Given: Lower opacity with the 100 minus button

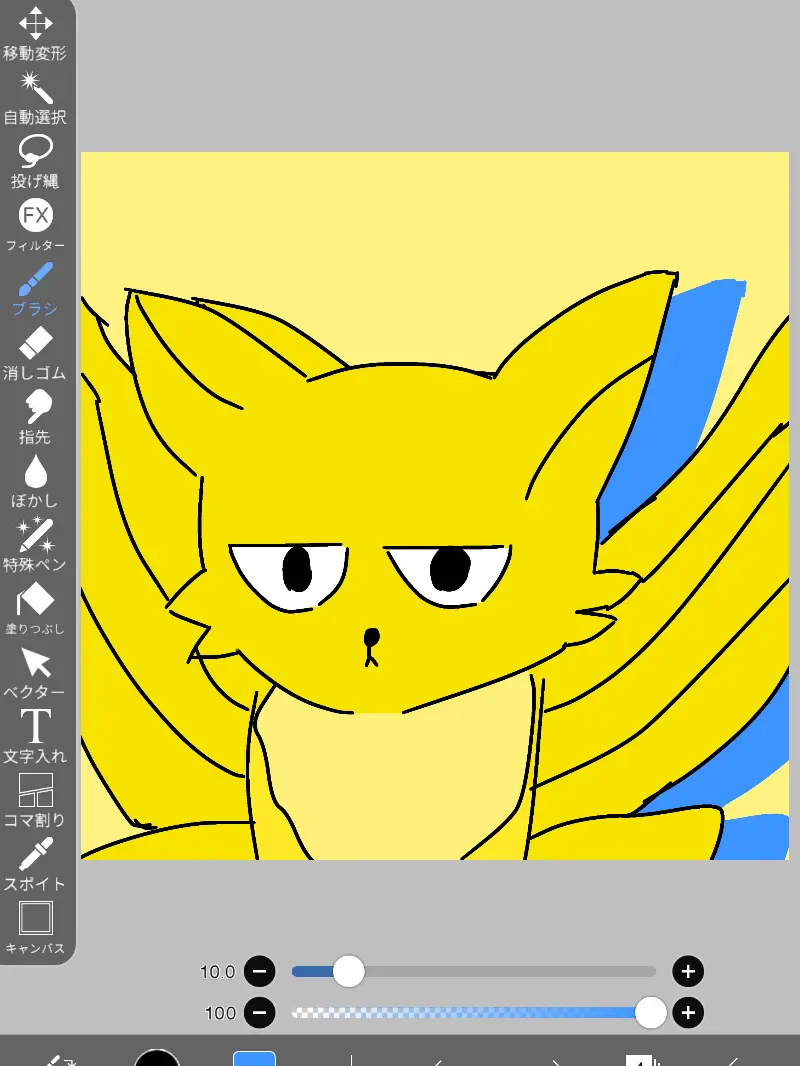Looking at the screenshot, I should pos(260,1013).
